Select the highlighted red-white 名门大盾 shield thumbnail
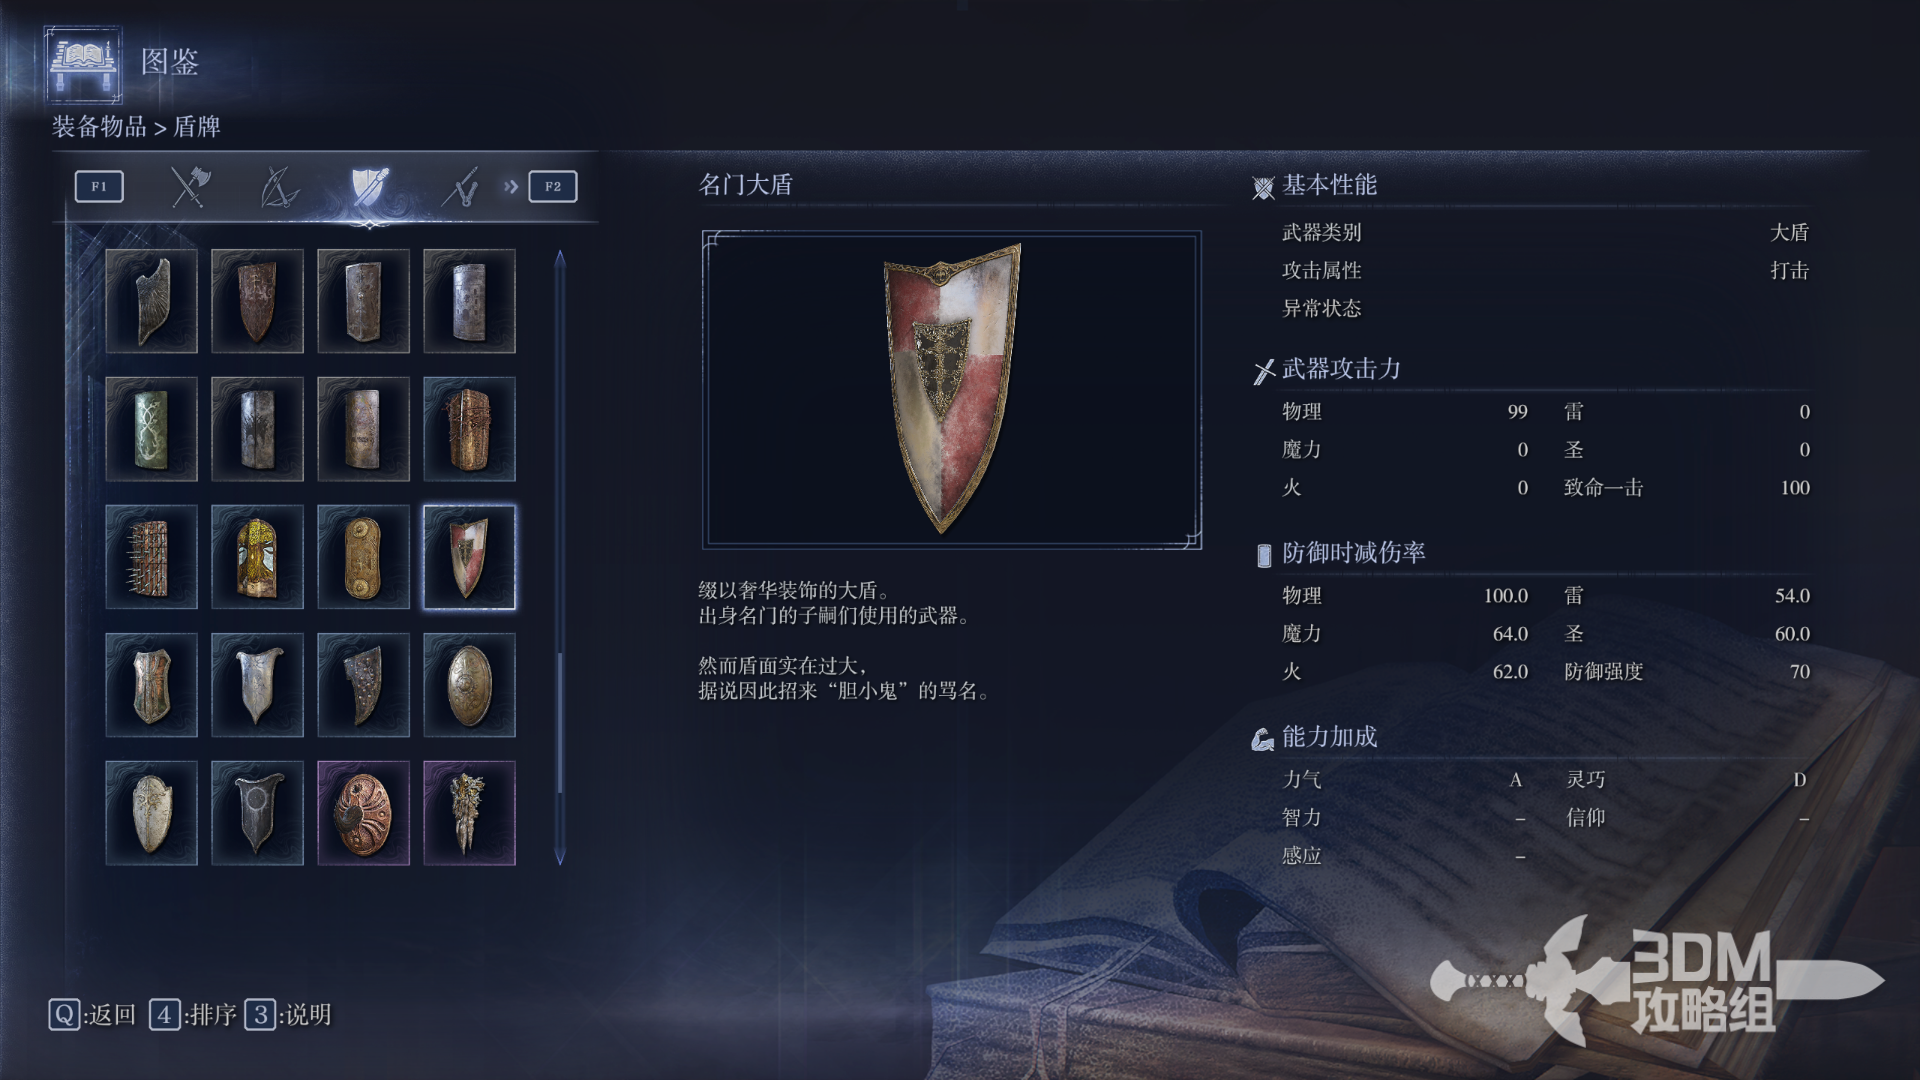This screenshot has width=1920, height=1080. click(x=469, y=557)
